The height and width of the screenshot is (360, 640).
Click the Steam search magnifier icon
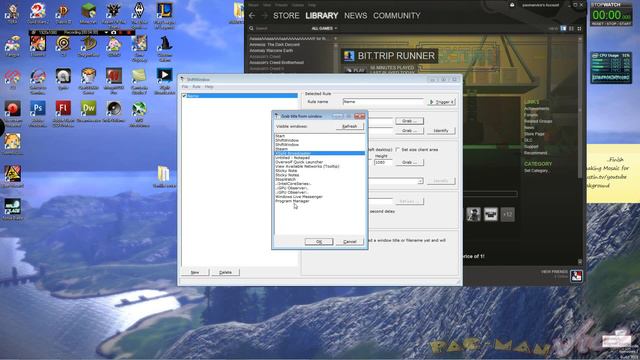click(x=251, y=29)
